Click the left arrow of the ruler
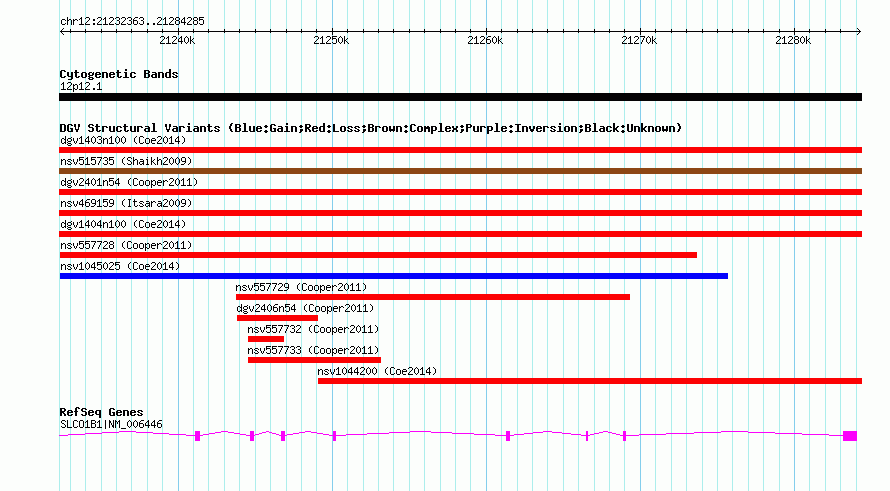This screenshot has height=491, width=890. [62, 31]
